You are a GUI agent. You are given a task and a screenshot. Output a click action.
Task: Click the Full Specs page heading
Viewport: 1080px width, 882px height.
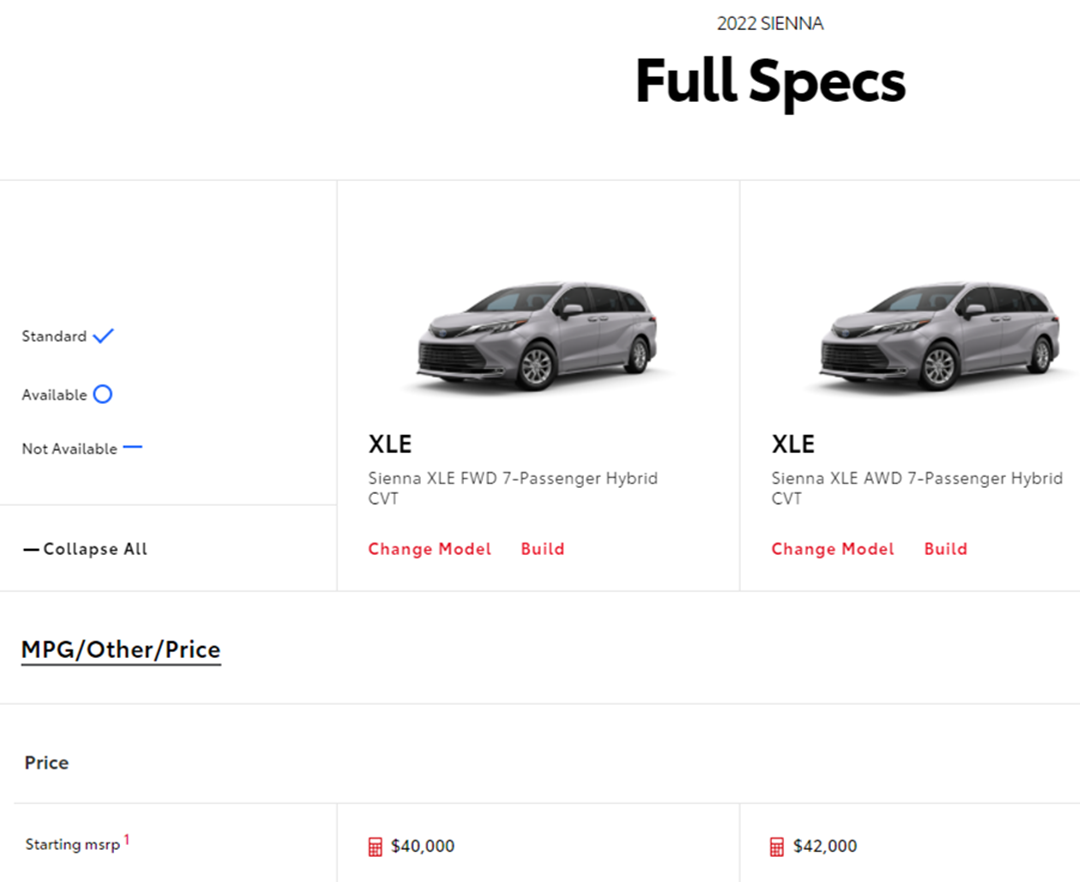pos(770,81)
